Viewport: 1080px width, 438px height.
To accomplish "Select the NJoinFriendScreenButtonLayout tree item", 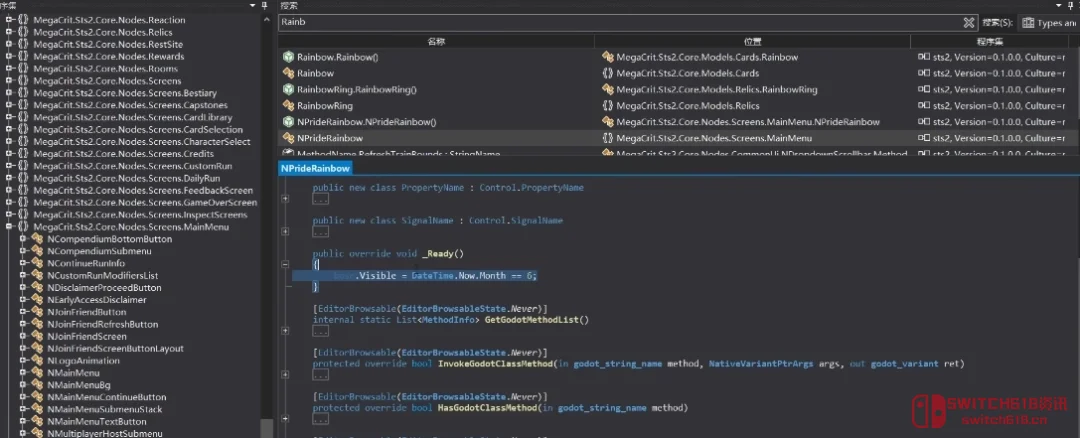I will point(115,348).
